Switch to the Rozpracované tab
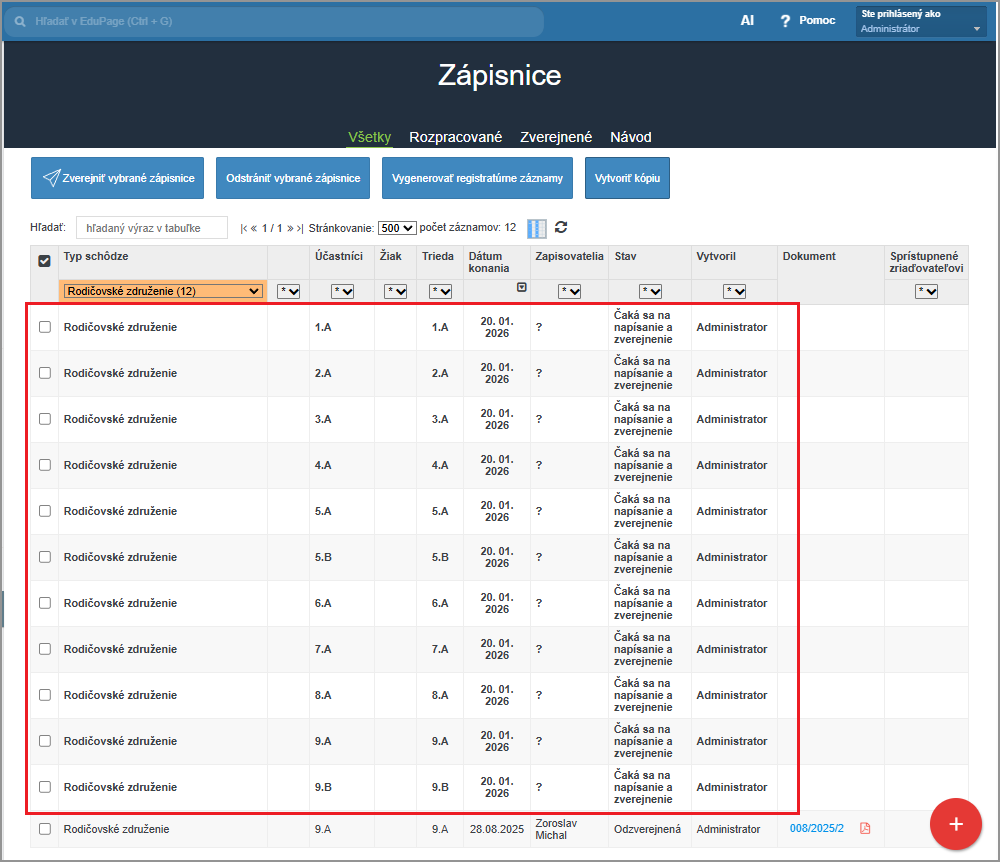Screen dimensions: 1000x862 click(455, 137)
